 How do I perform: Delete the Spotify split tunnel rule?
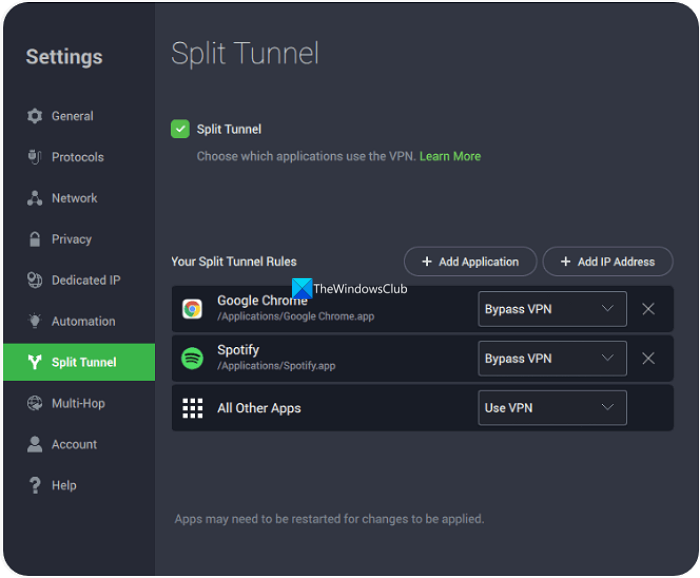click(648, 358)
